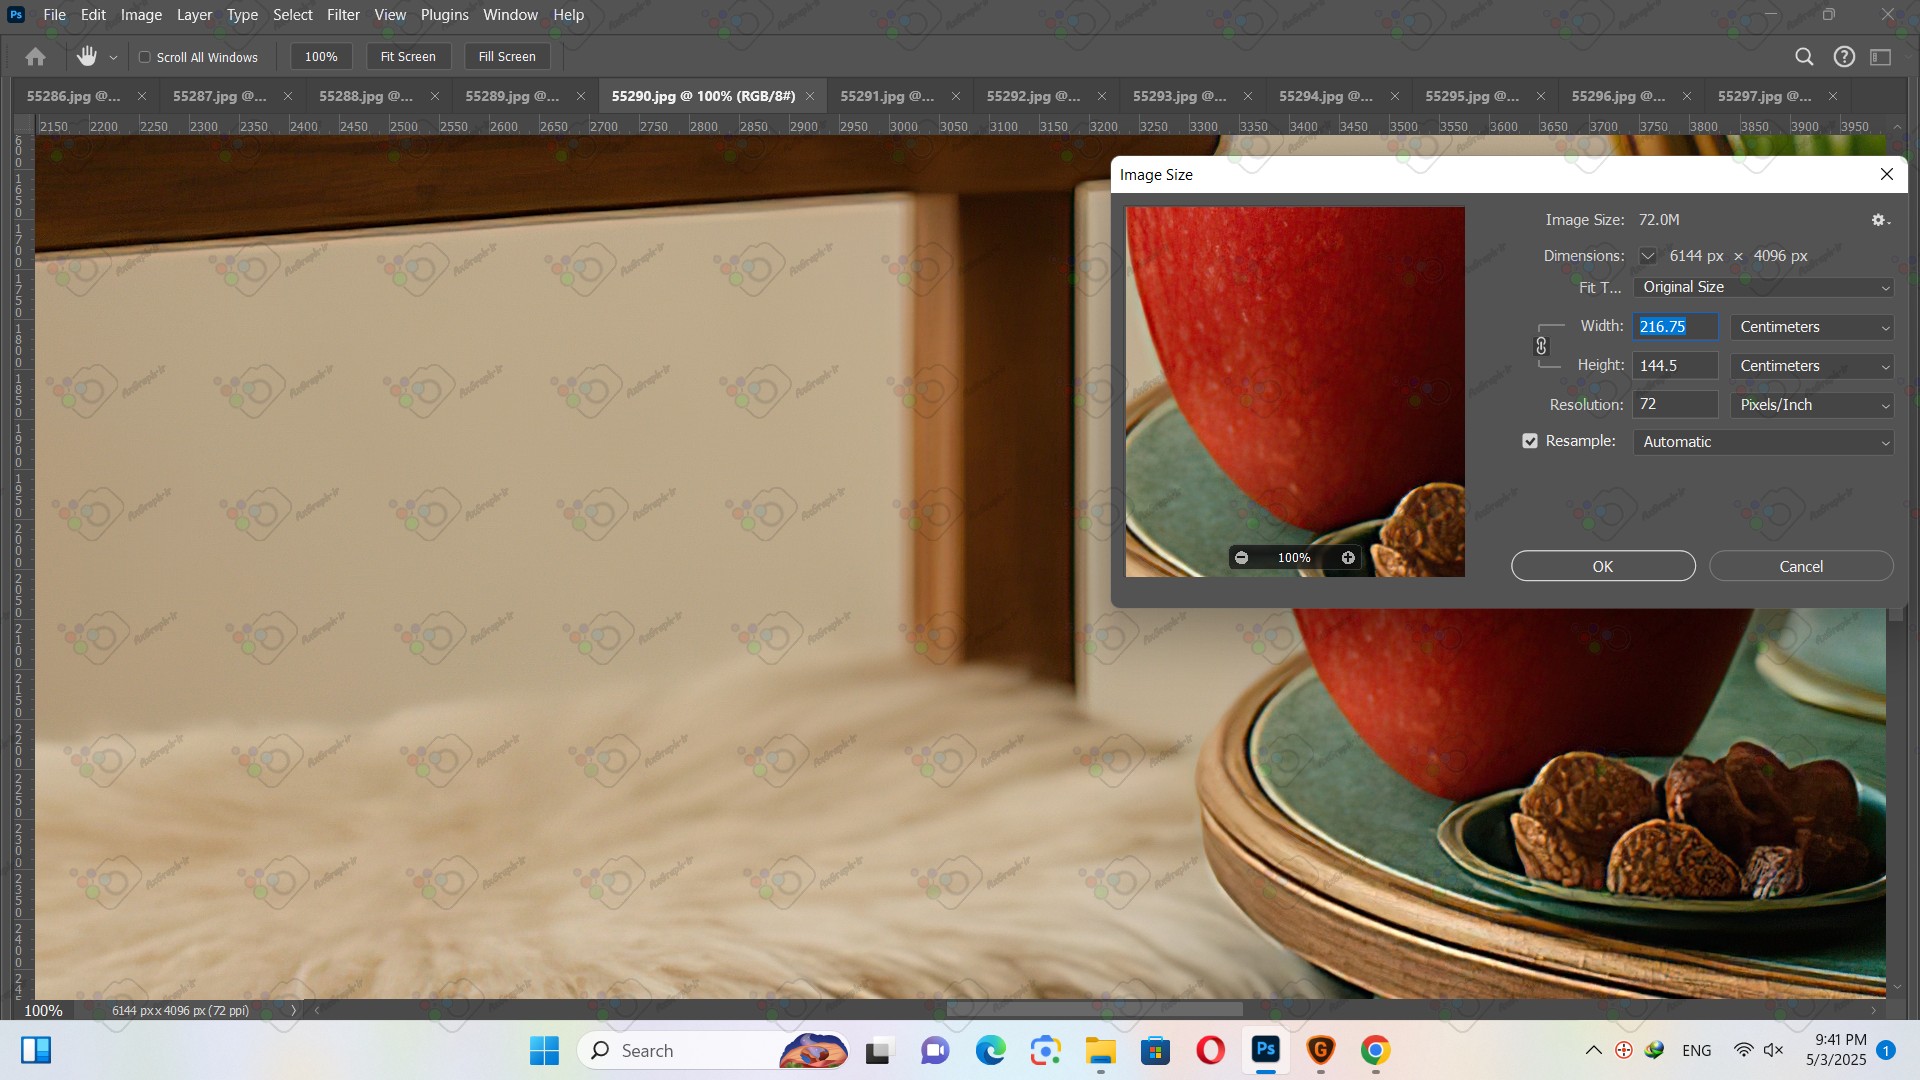Enable Scroll All Windows checkbox
Screen dimensions: 1920x1080
coord(145,57)
